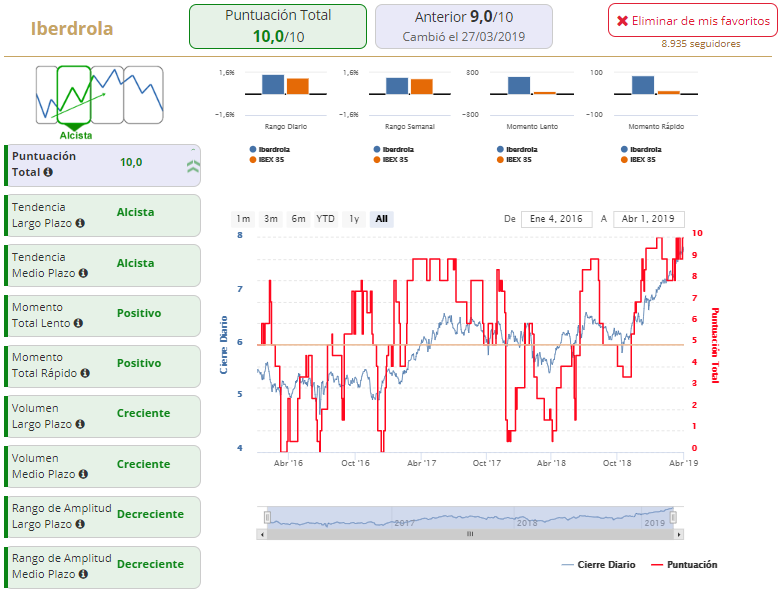Click the green double-chevron in Puntuación Total row

point(193,166)
